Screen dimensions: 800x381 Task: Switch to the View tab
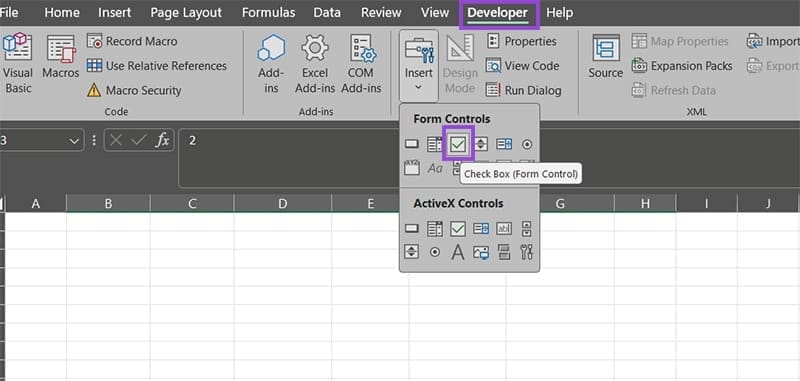[x=435, y=13]
